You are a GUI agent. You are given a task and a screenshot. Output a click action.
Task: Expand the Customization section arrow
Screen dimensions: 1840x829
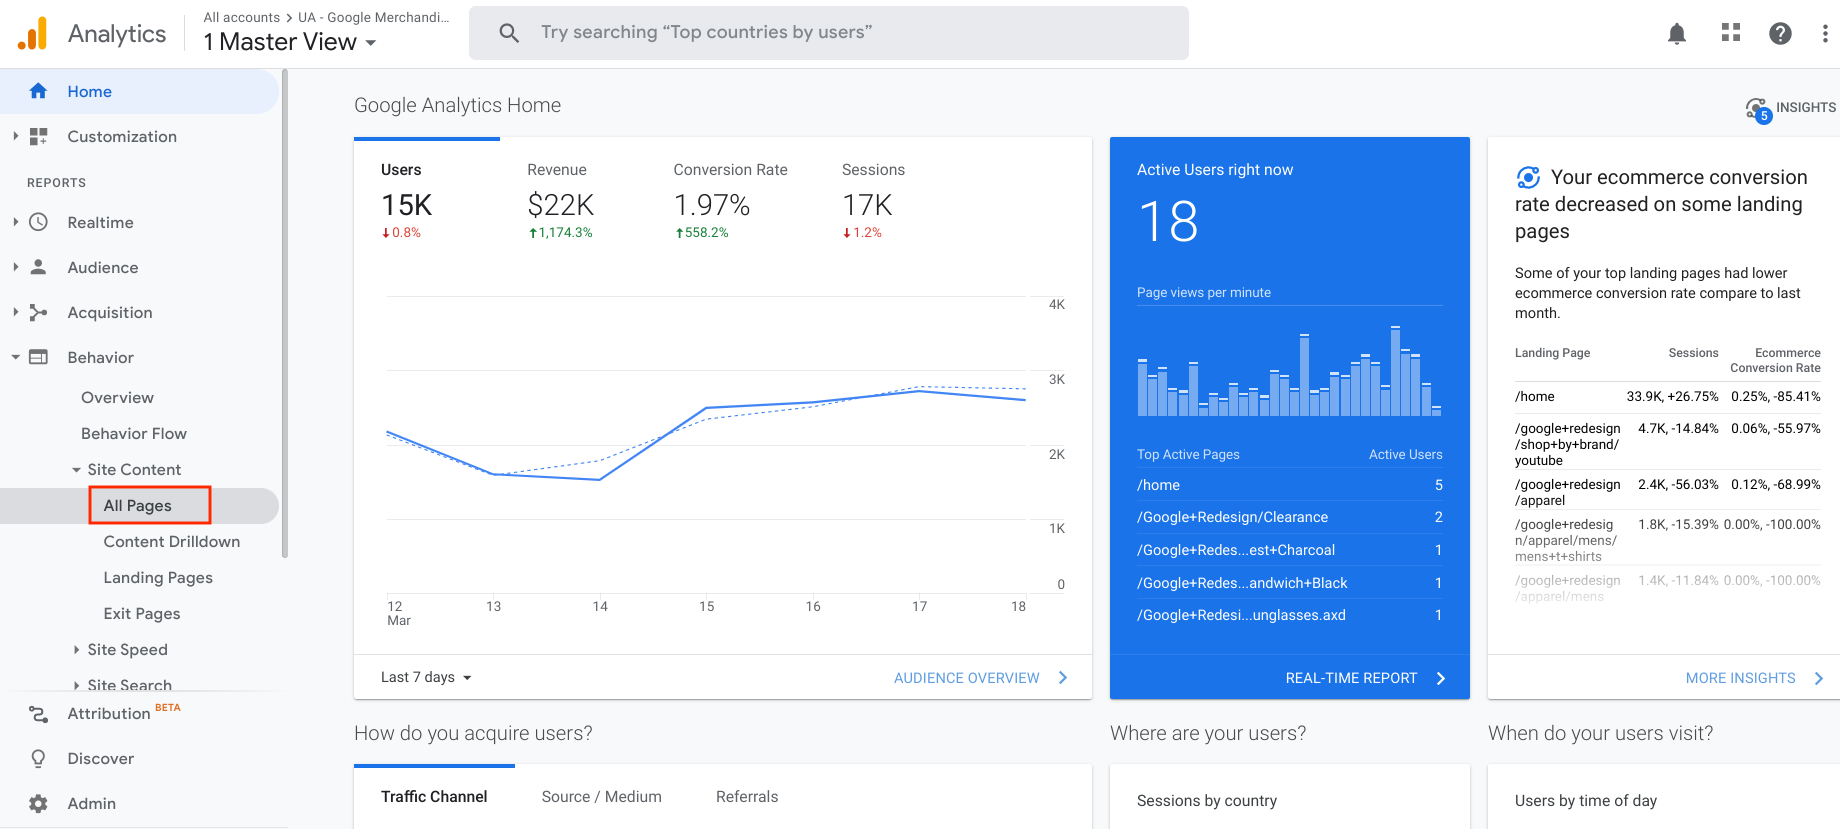coord(15,136)
